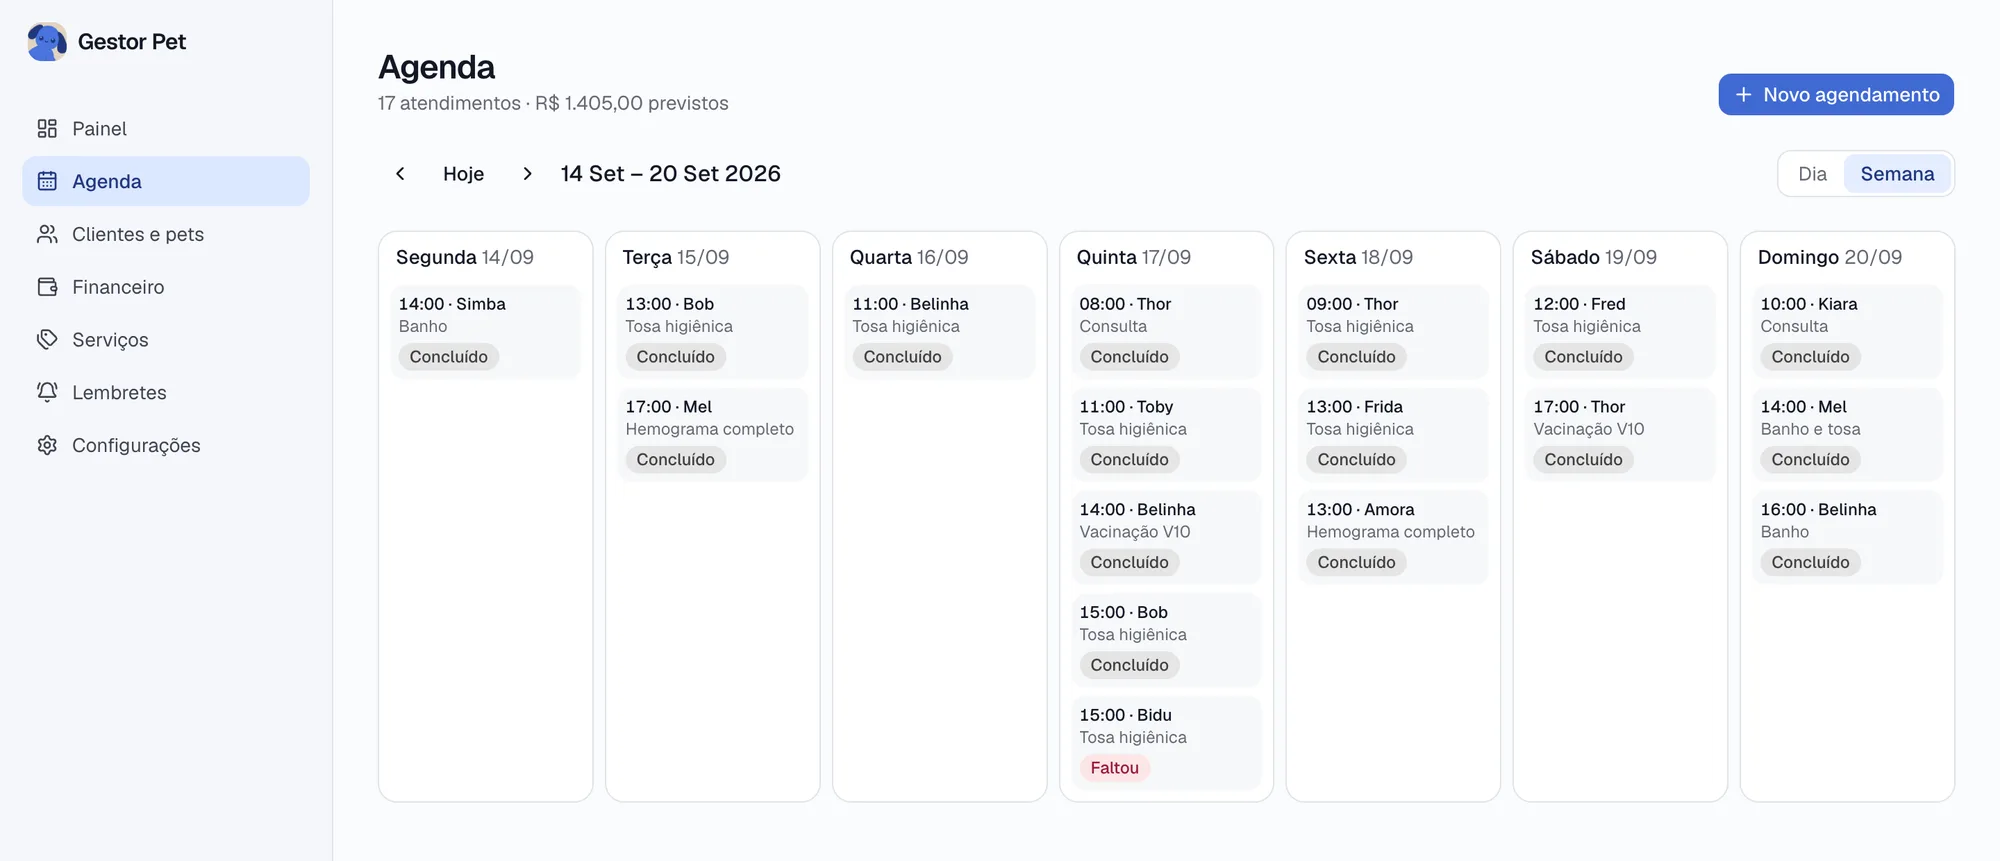This screenshot has height=861, width=2000.
Task: Go to the Financeiro section label
Action: coord(118,287)
